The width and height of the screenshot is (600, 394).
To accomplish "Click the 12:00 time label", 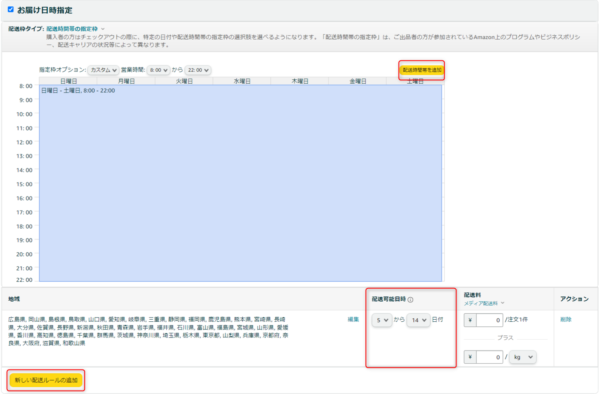I will pos(24,142).
